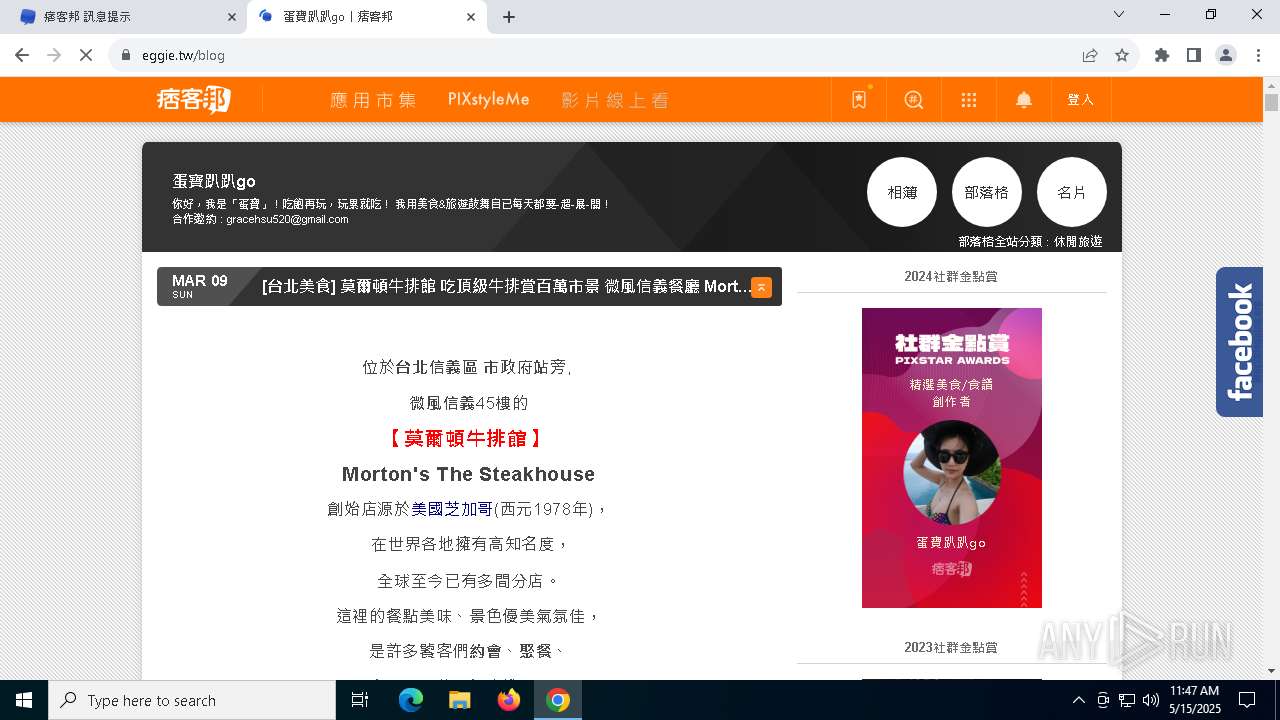The width and height of the screenshot is (1280, 720).
Task: Click the address bar URL eggie.tw/blog
Action: 182,55
